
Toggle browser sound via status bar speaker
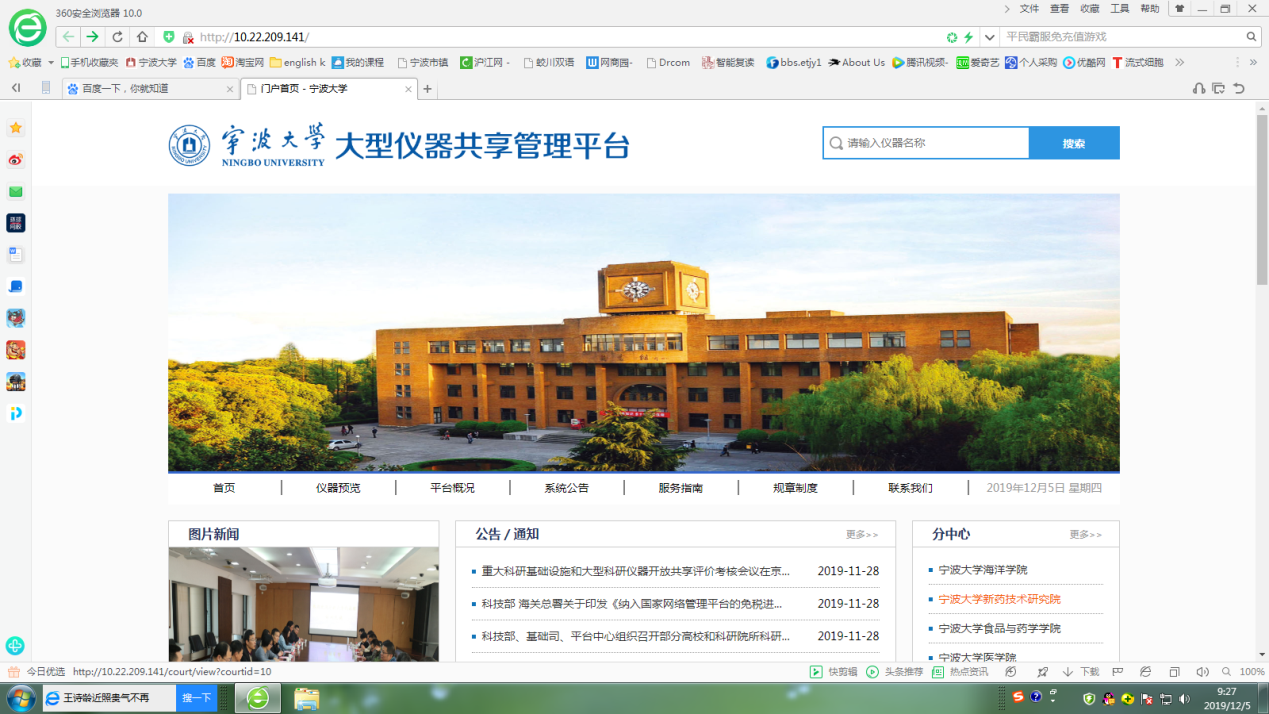pos(1202,672)
